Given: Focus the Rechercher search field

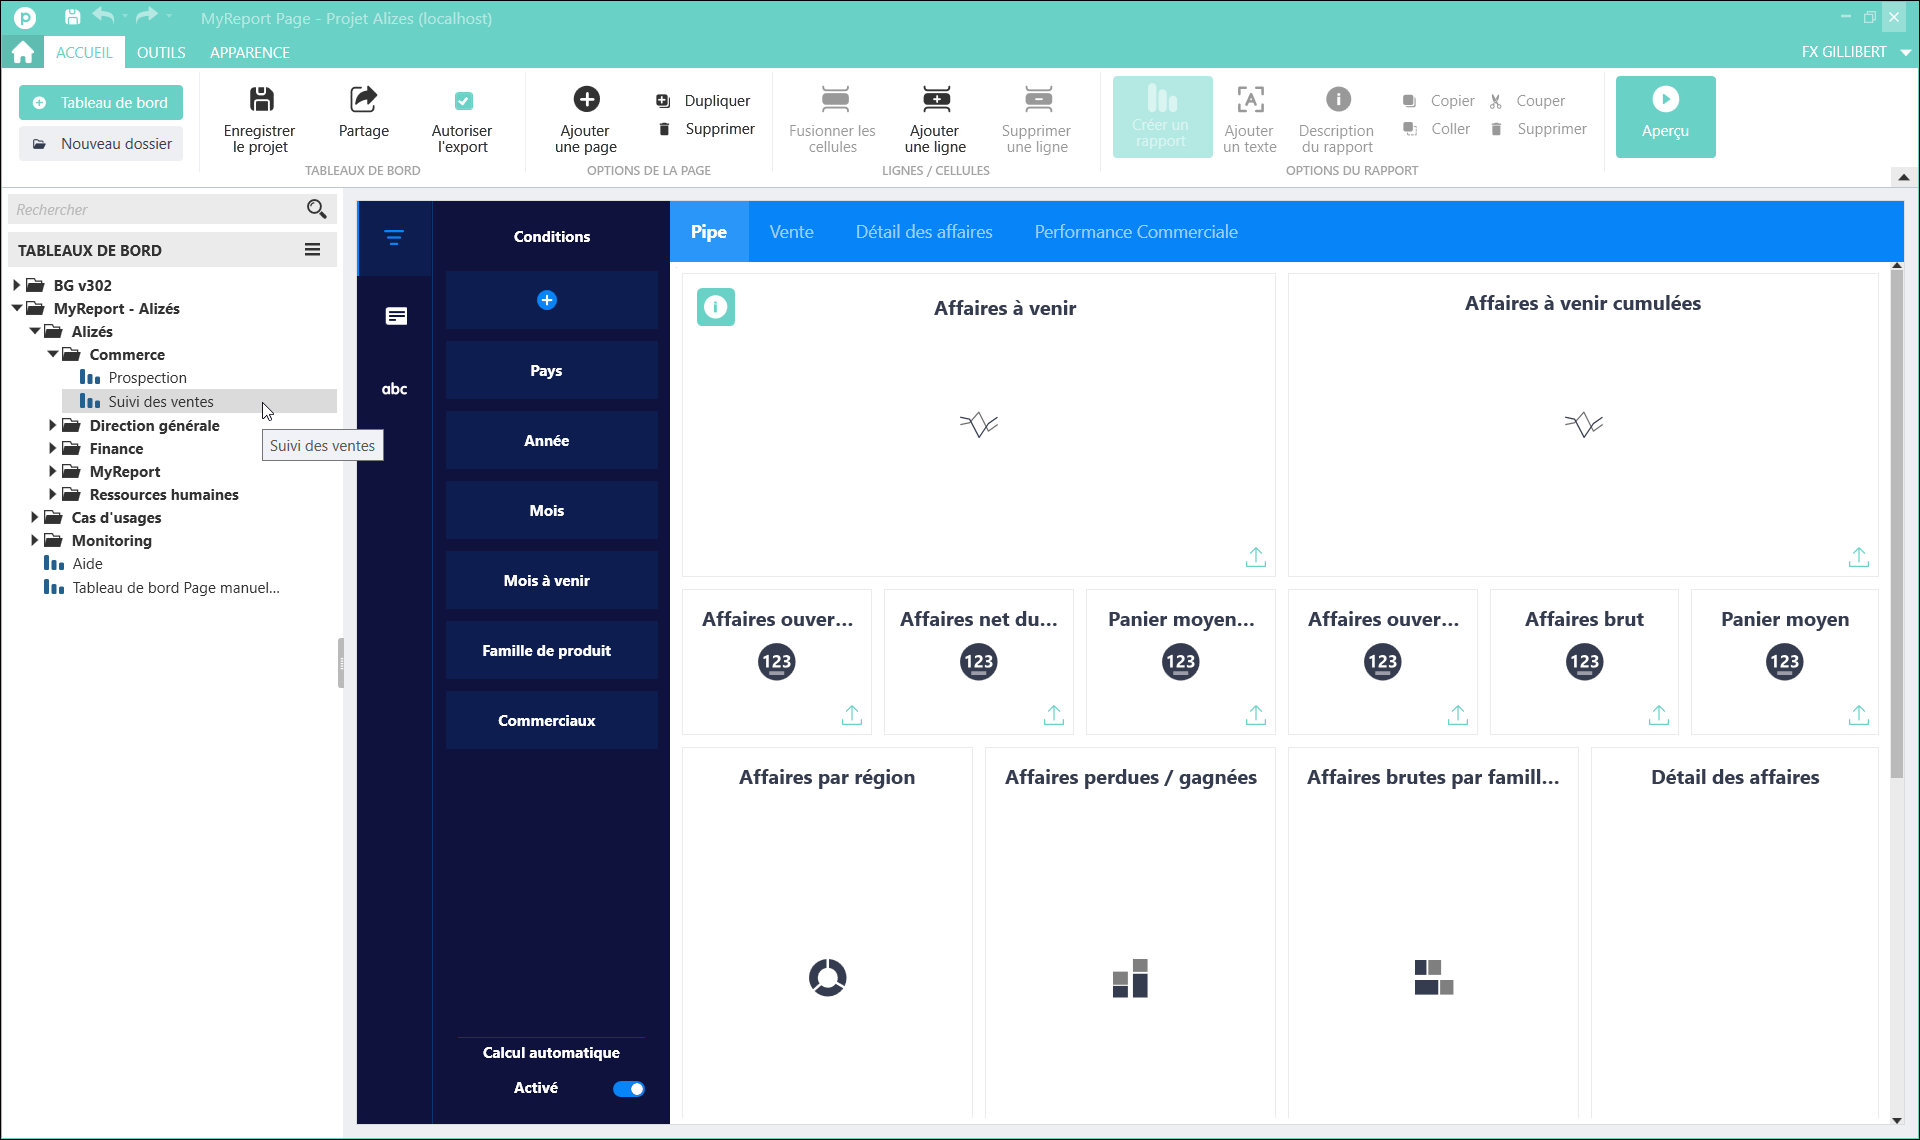Looking at the screenshot, I should coord(155,209).
